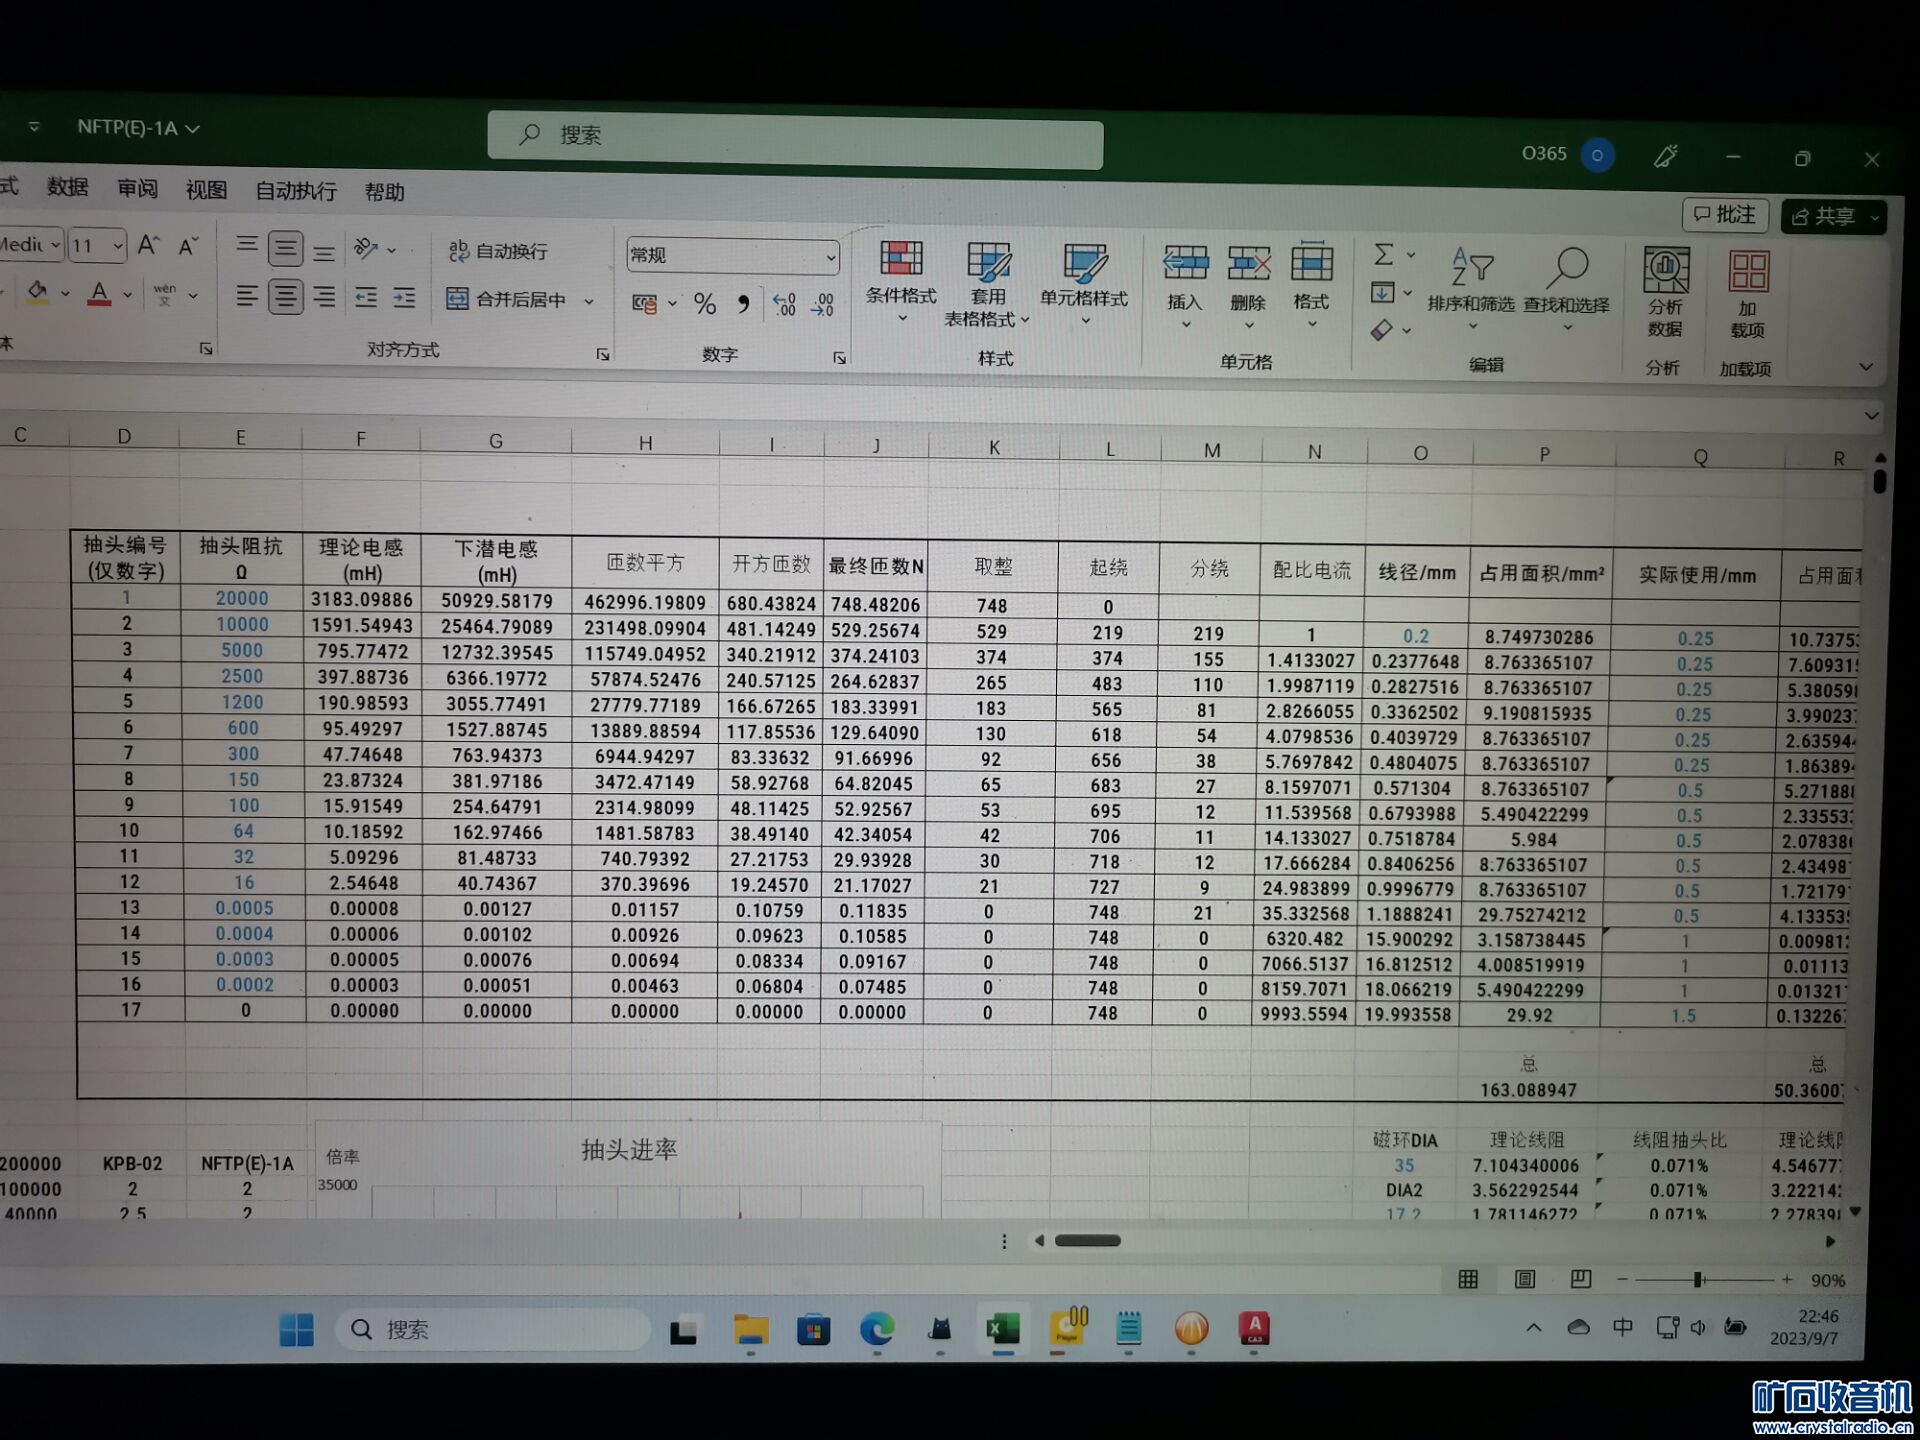This screenshot has height=1440, width=1920.
Task: Open Sort and Filter tool
Action: point(1471,268)
